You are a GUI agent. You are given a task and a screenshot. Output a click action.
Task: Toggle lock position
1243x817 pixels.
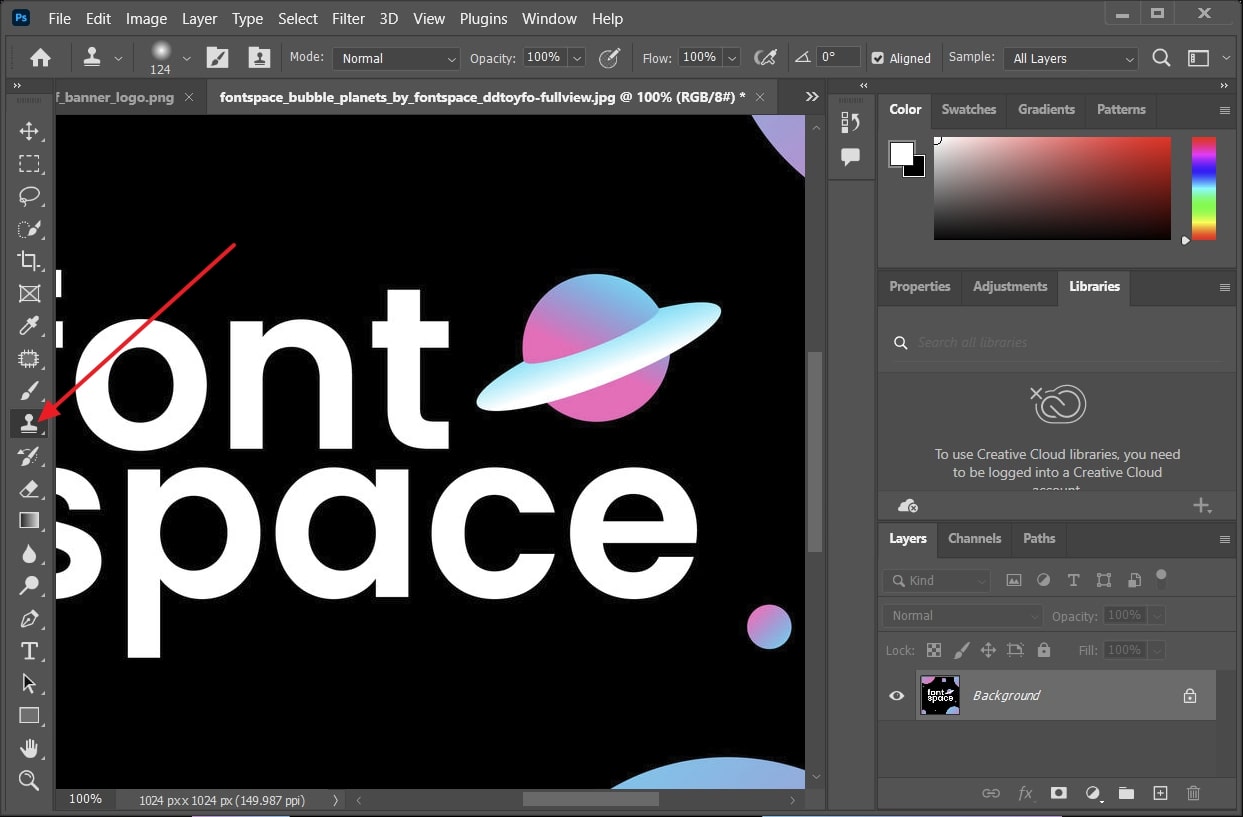click(988, 650)
